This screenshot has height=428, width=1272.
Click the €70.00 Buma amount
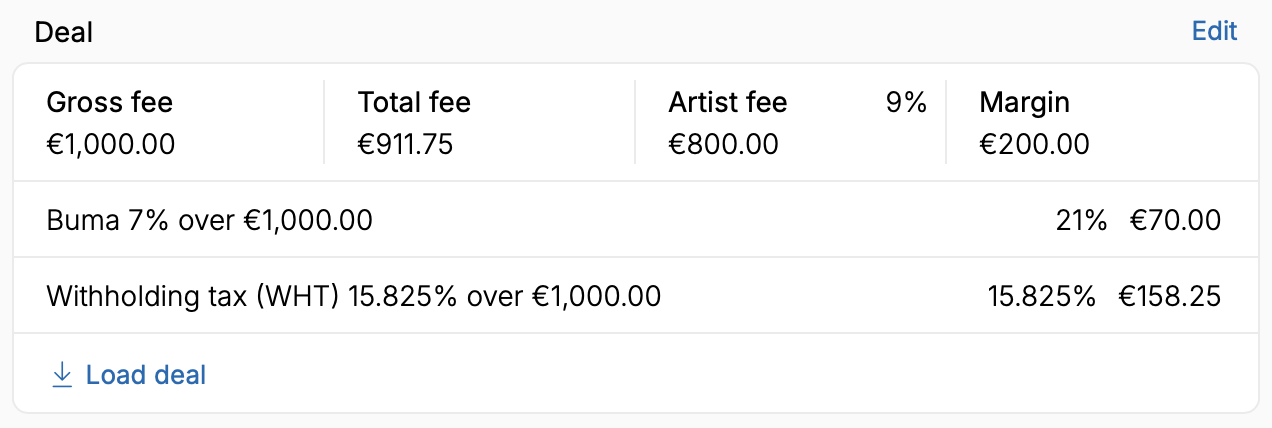1175,219
